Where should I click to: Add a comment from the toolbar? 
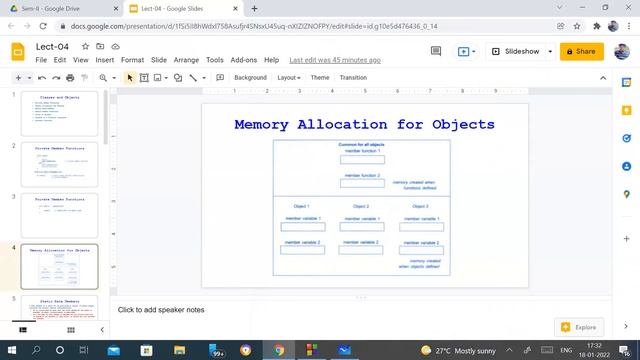(x=220, y=78)
